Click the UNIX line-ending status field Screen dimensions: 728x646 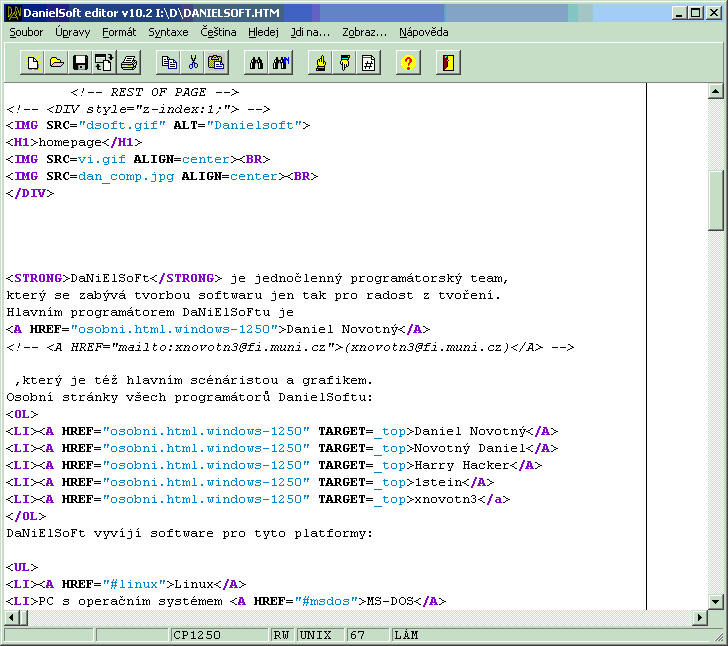(320, 635)
